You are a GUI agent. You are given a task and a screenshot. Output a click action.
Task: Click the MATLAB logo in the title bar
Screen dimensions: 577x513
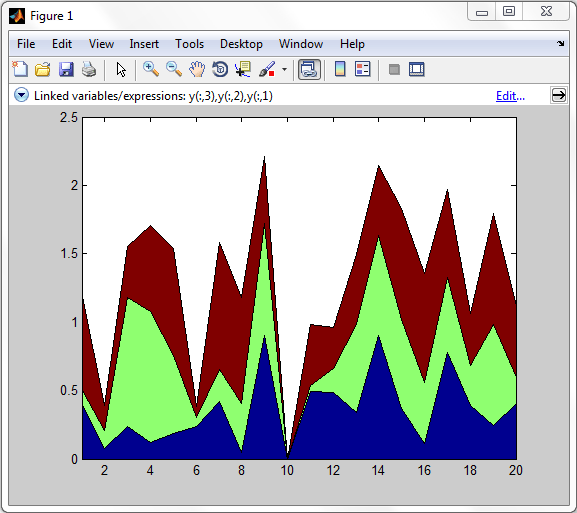tap(17, 16)
